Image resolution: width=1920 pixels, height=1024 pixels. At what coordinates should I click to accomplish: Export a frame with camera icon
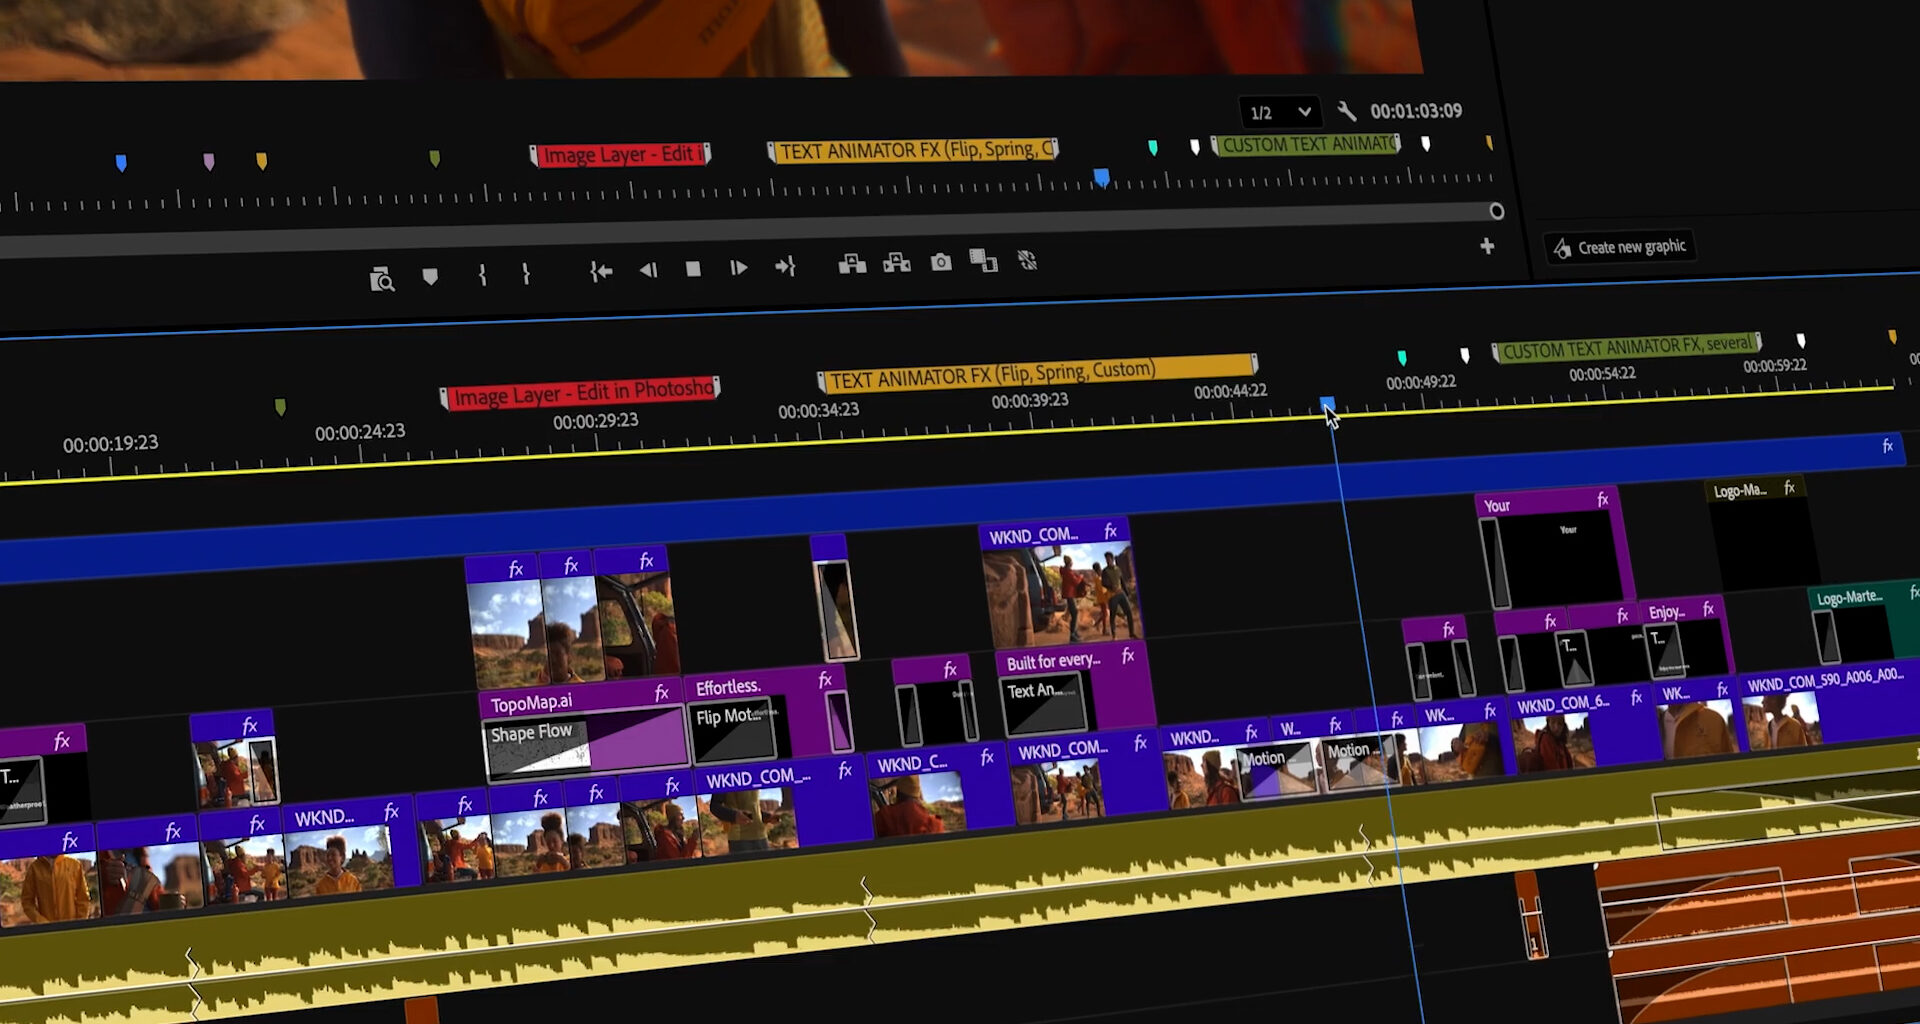(941, 262)
